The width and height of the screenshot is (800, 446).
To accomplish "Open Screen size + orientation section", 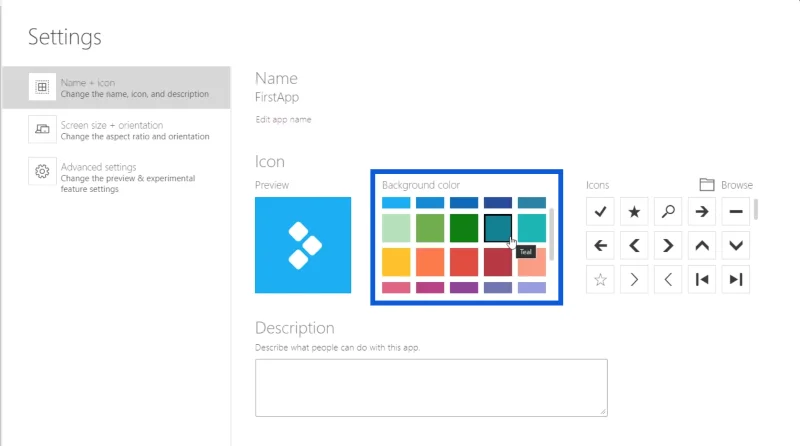I will click(x=116, y=130).
